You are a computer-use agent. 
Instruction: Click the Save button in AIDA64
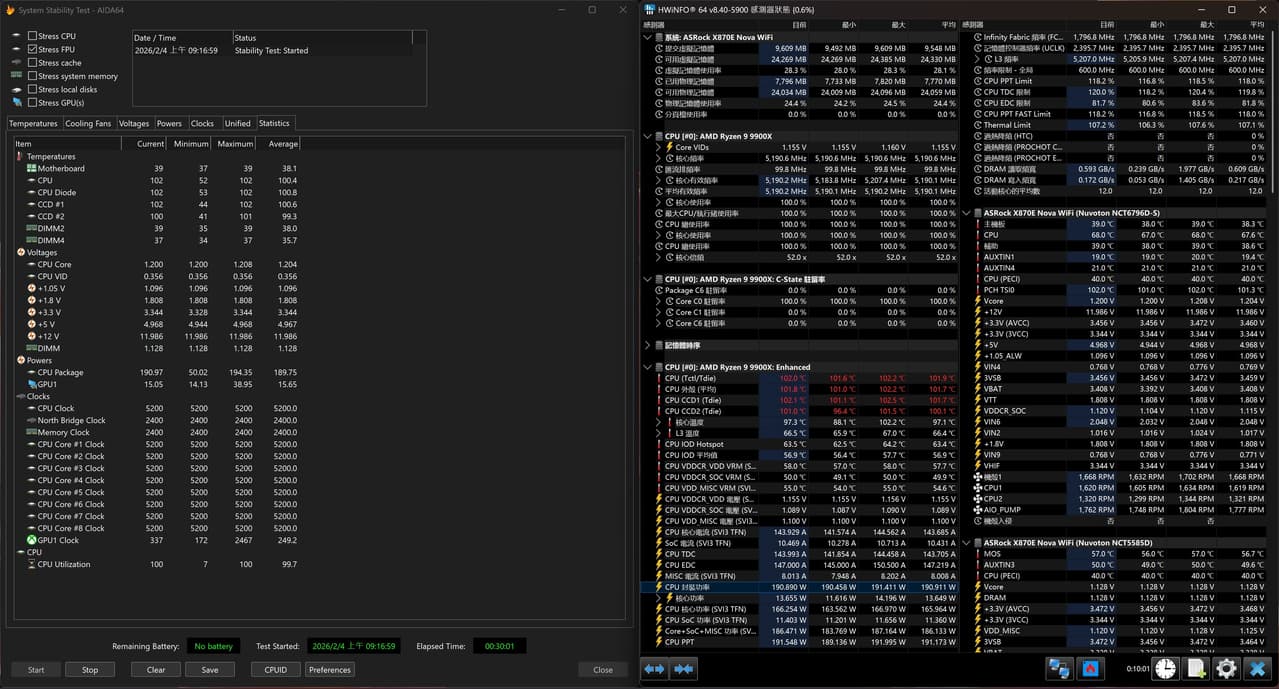pos(210,670)
